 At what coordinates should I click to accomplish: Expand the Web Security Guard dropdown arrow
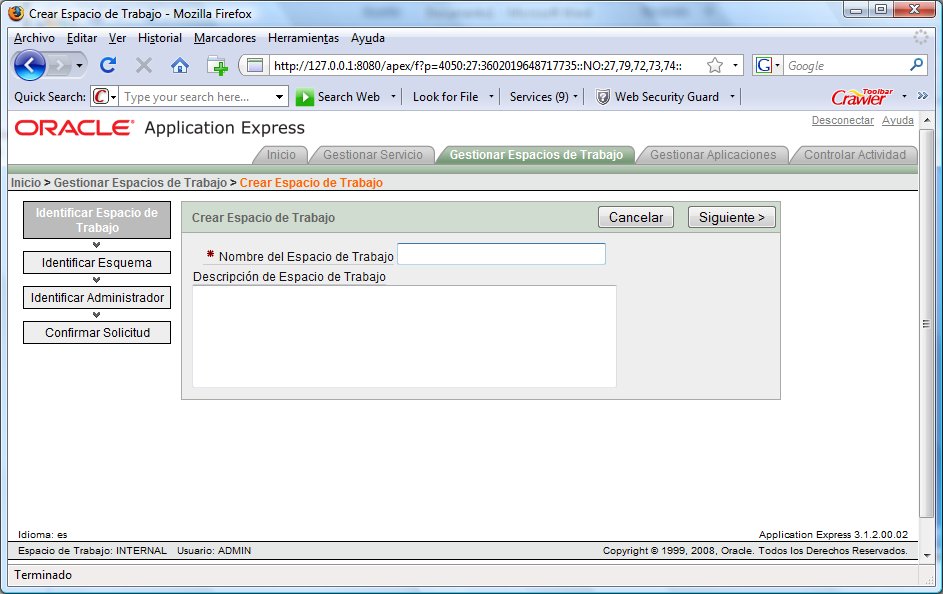pos(732,96)
